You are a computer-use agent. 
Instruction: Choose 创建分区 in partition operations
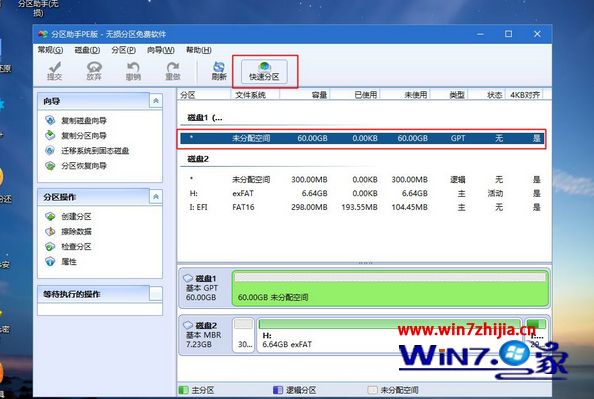coord(76,216)
